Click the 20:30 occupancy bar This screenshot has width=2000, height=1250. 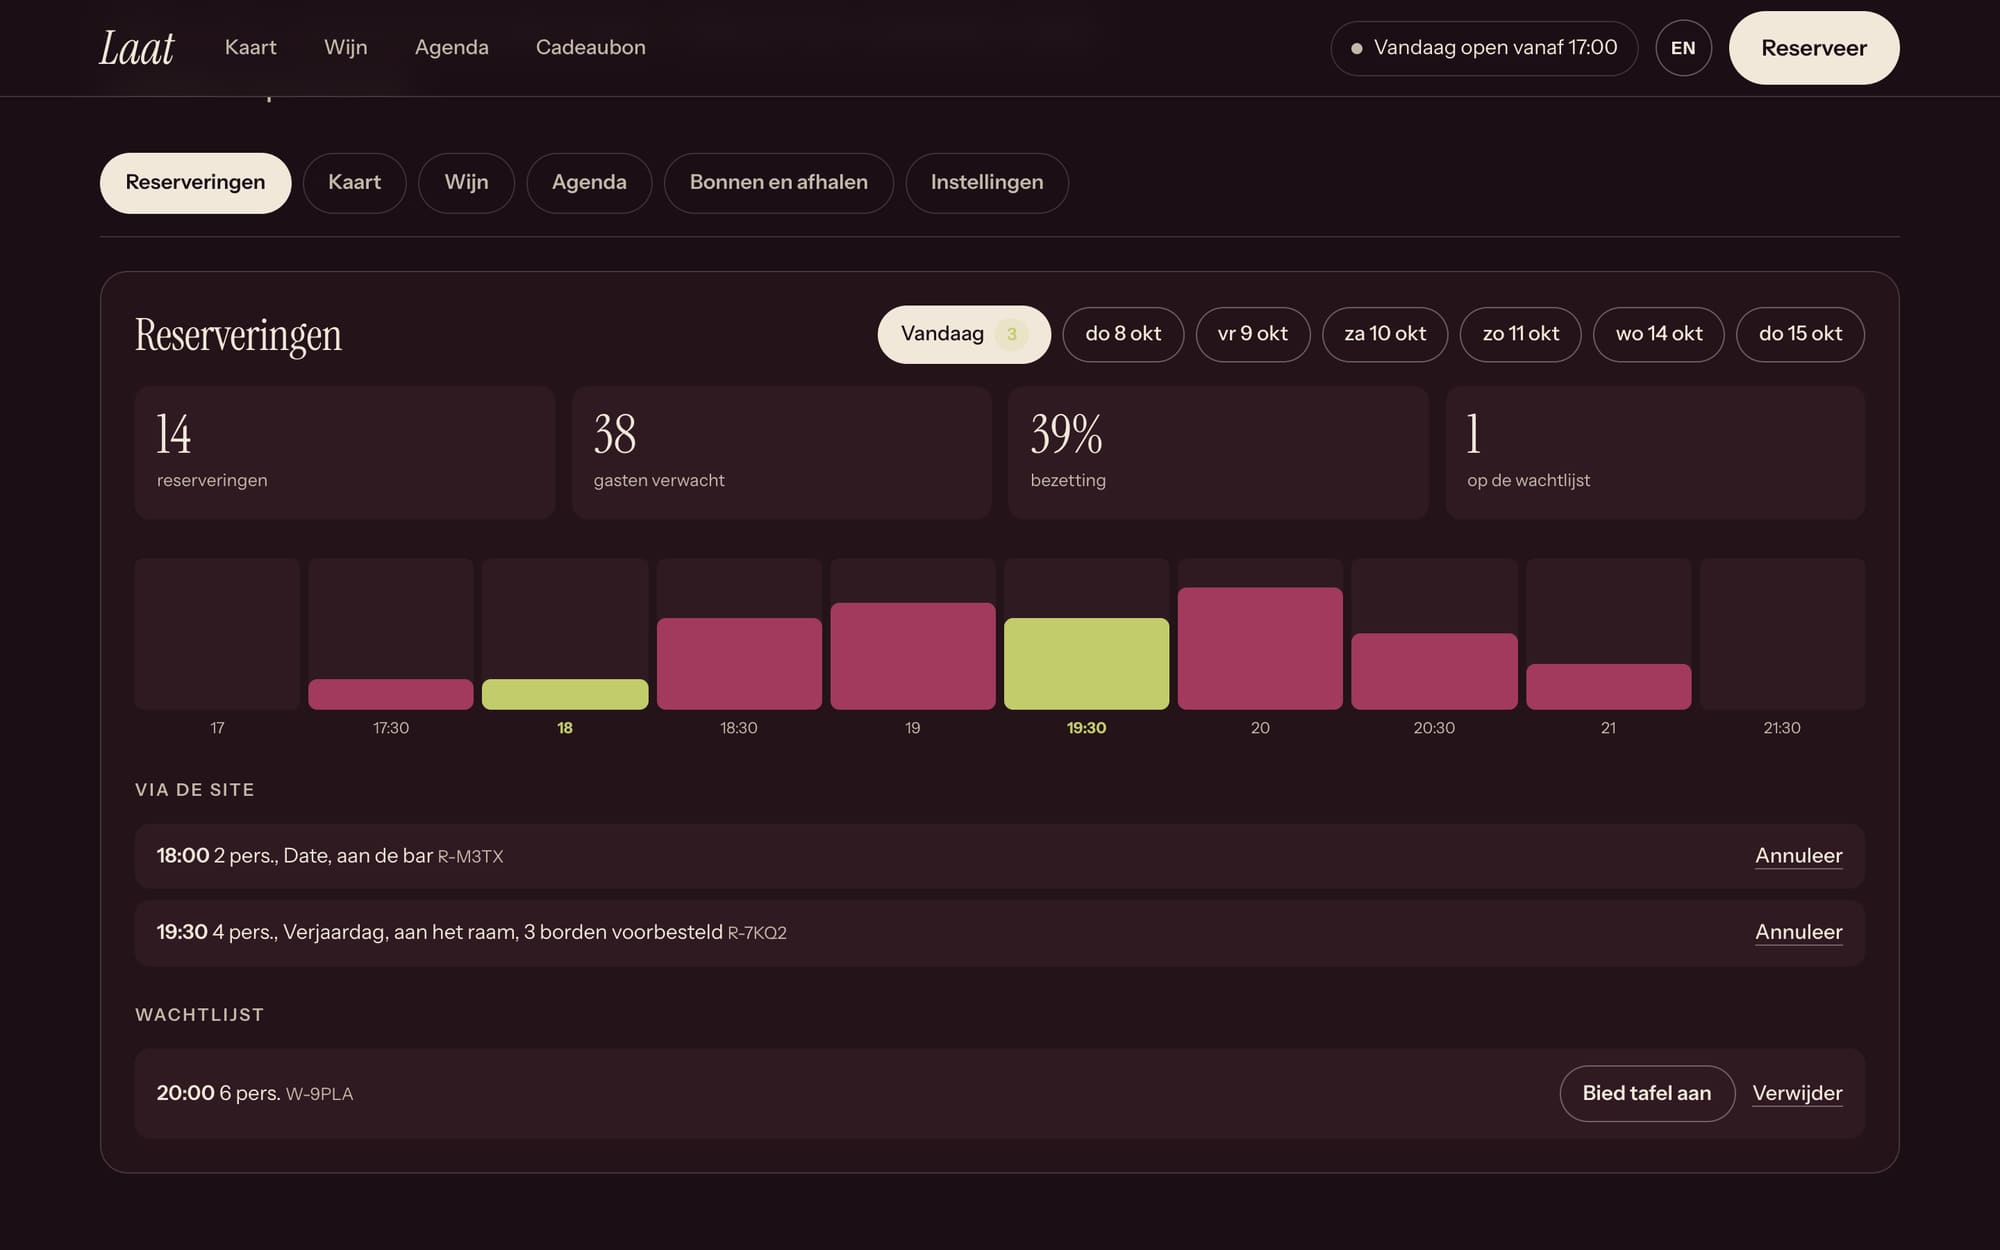[x=1434, y=671]
